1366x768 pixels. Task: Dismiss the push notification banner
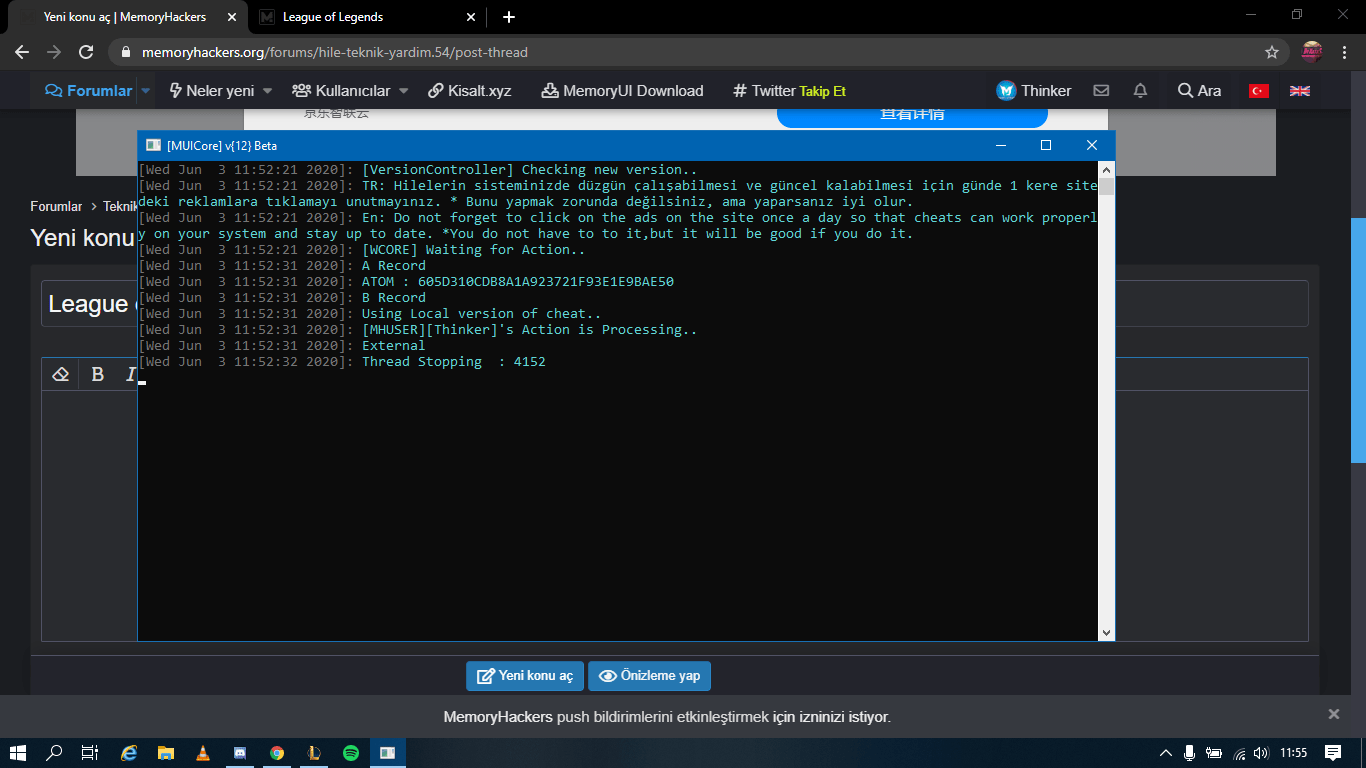click(x=1333, y=714)
